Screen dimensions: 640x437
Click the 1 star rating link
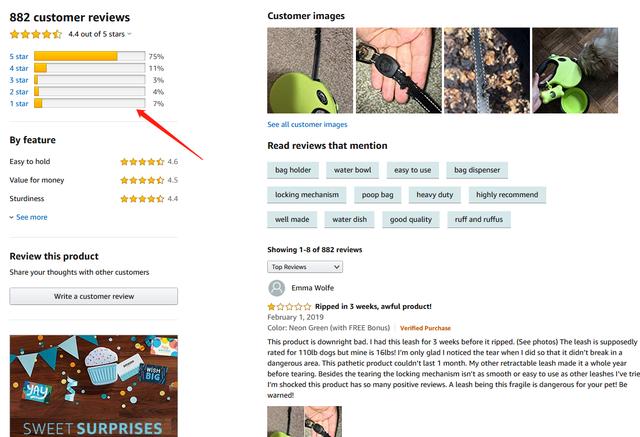tap(19, 103)
